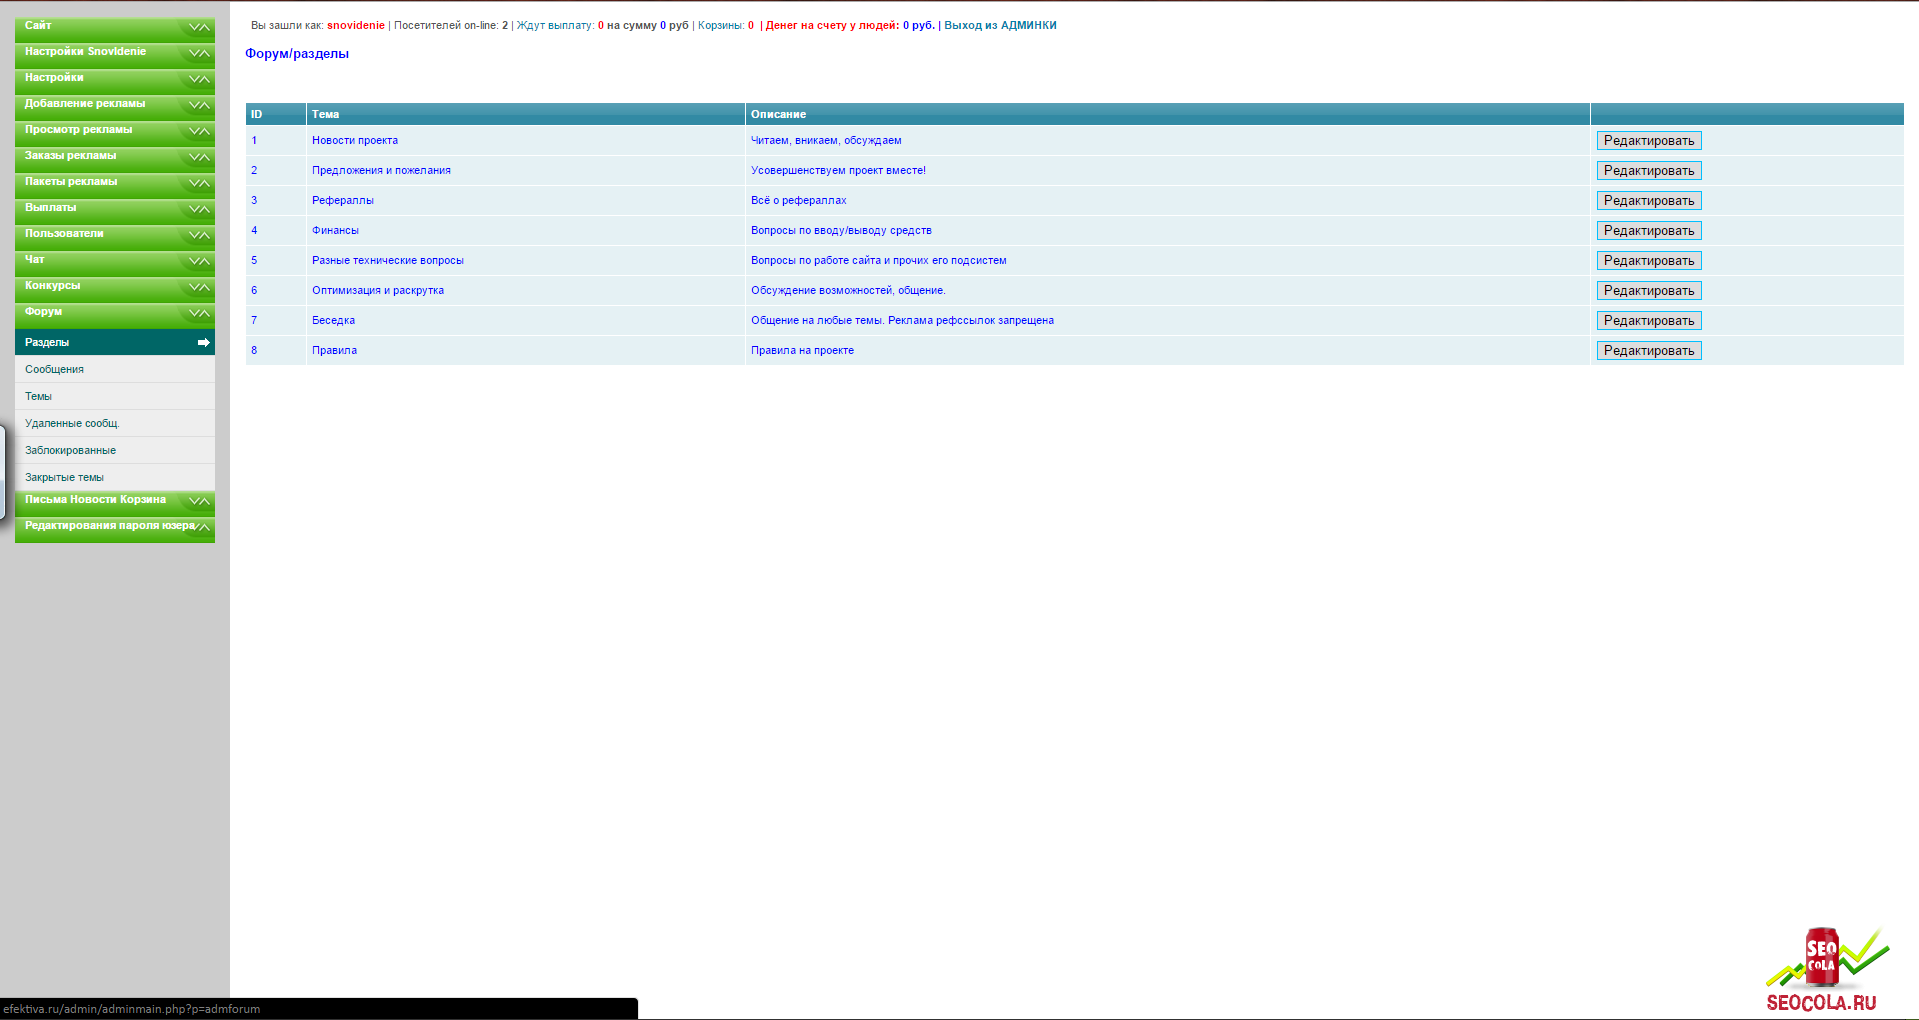
Task: Click Выход из АДМИНКИ link
Action: [x=1000, y=26]
